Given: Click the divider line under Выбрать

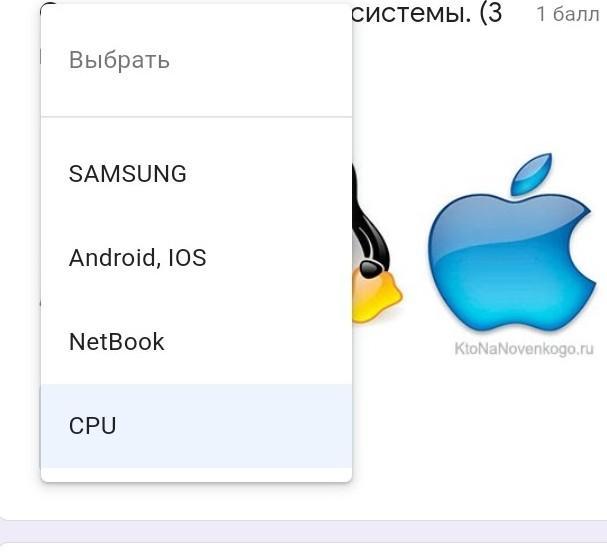Looking at the screenshot, I should 196,116.
